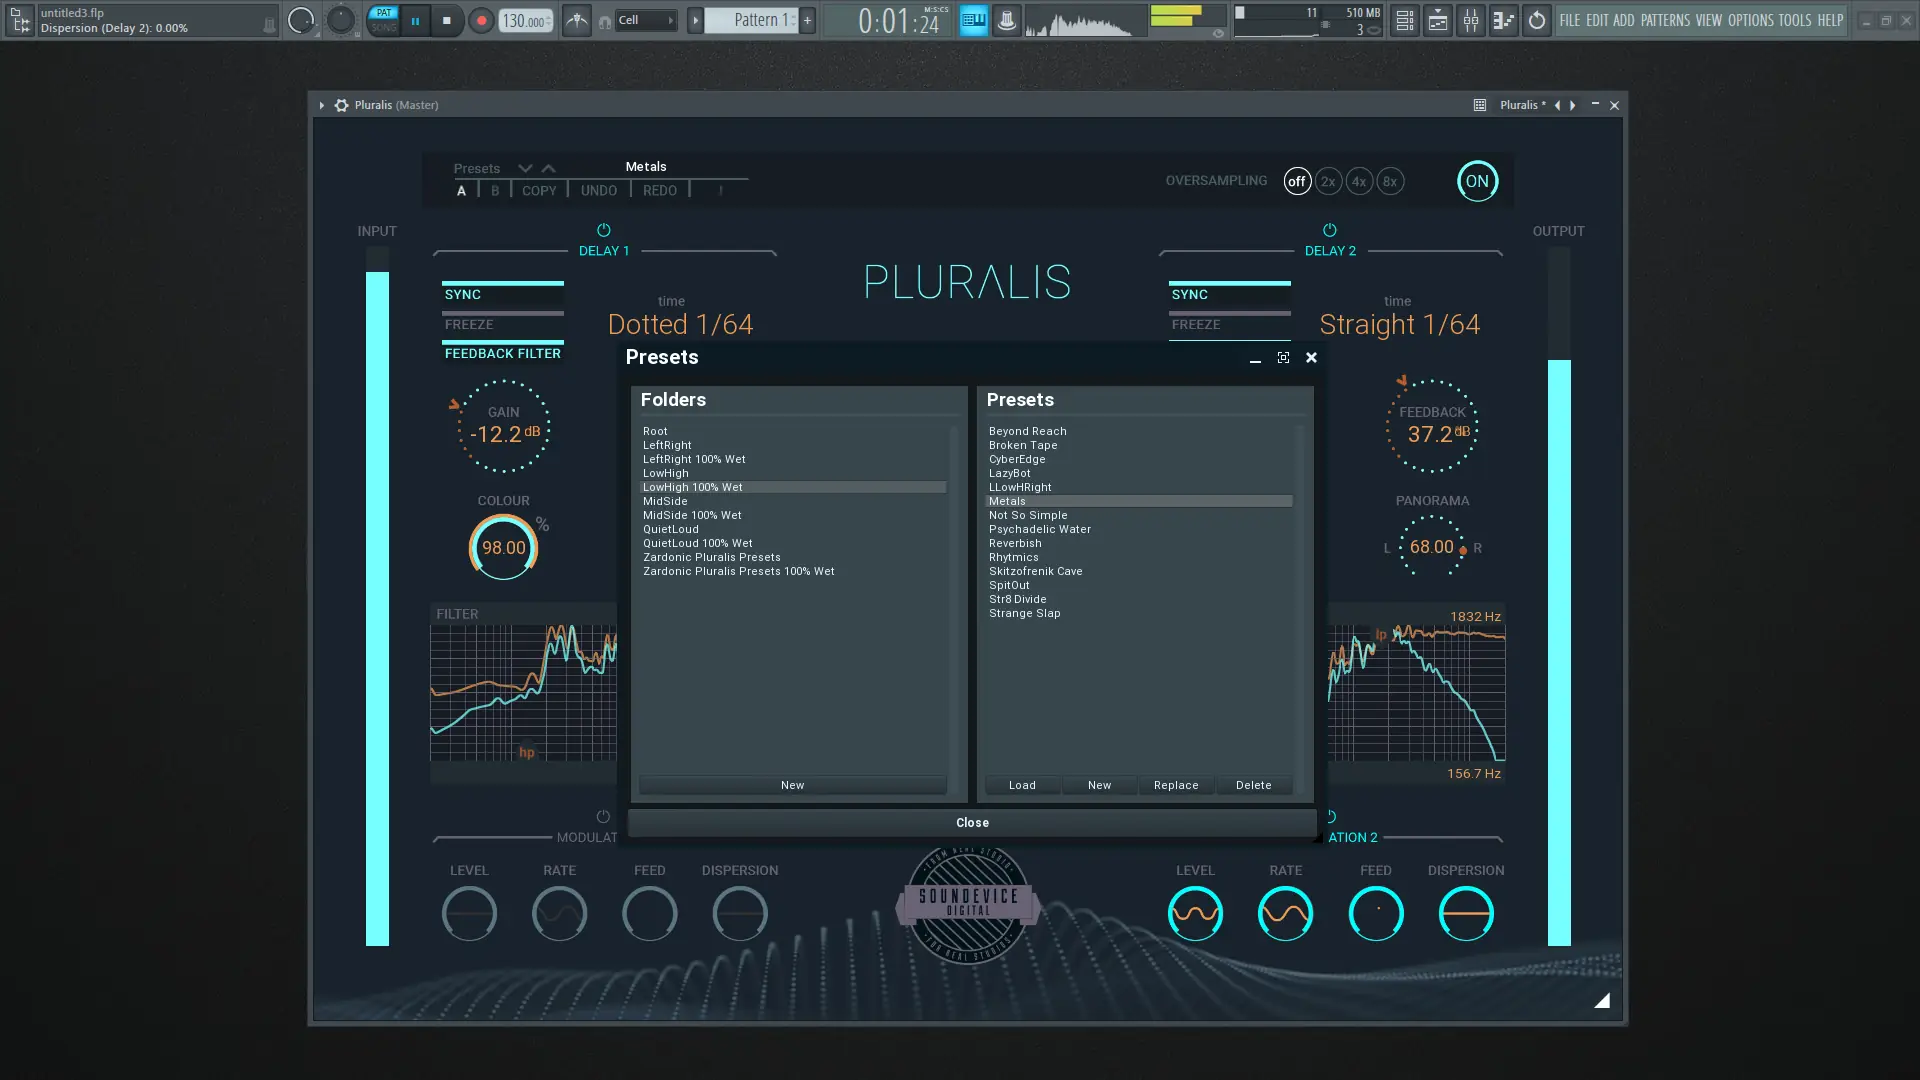Click the Load preset button
This screenshot has height=1080, width=1920.
[x=1022, y=785]
